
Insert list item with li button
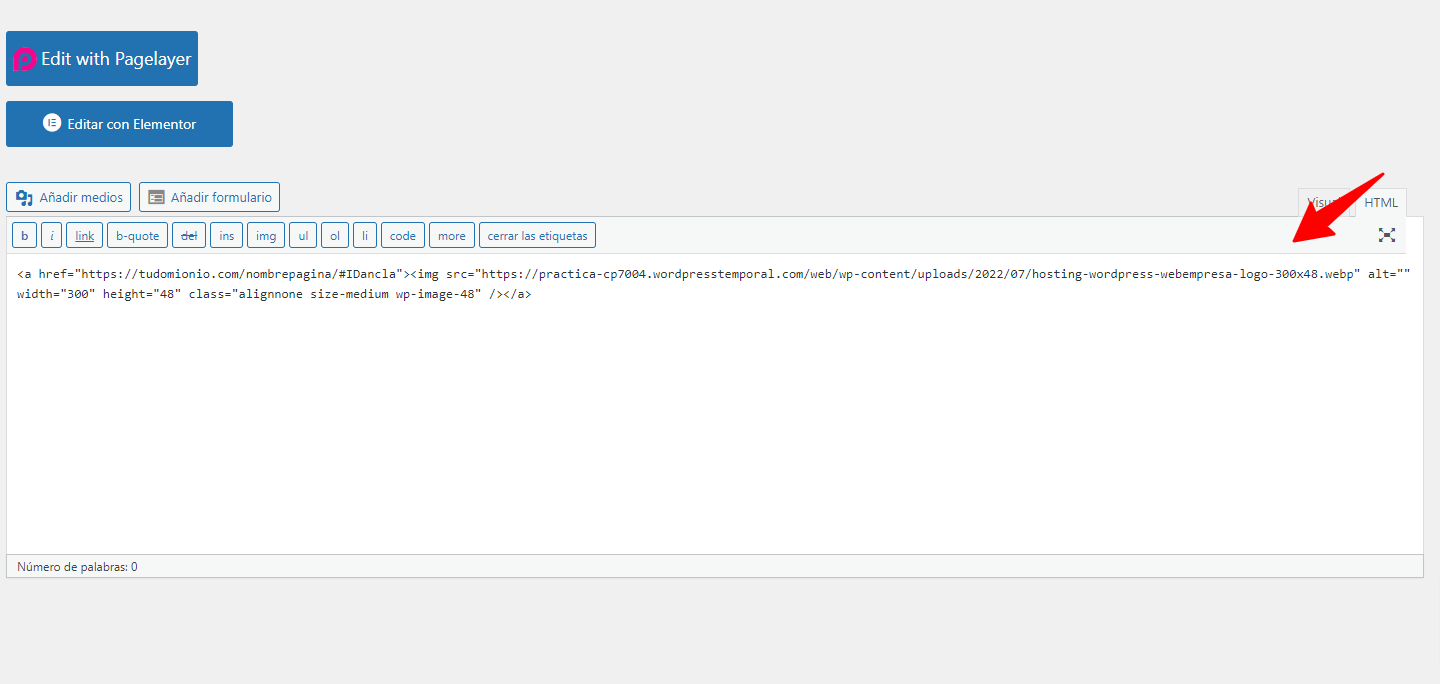[365, 236]
